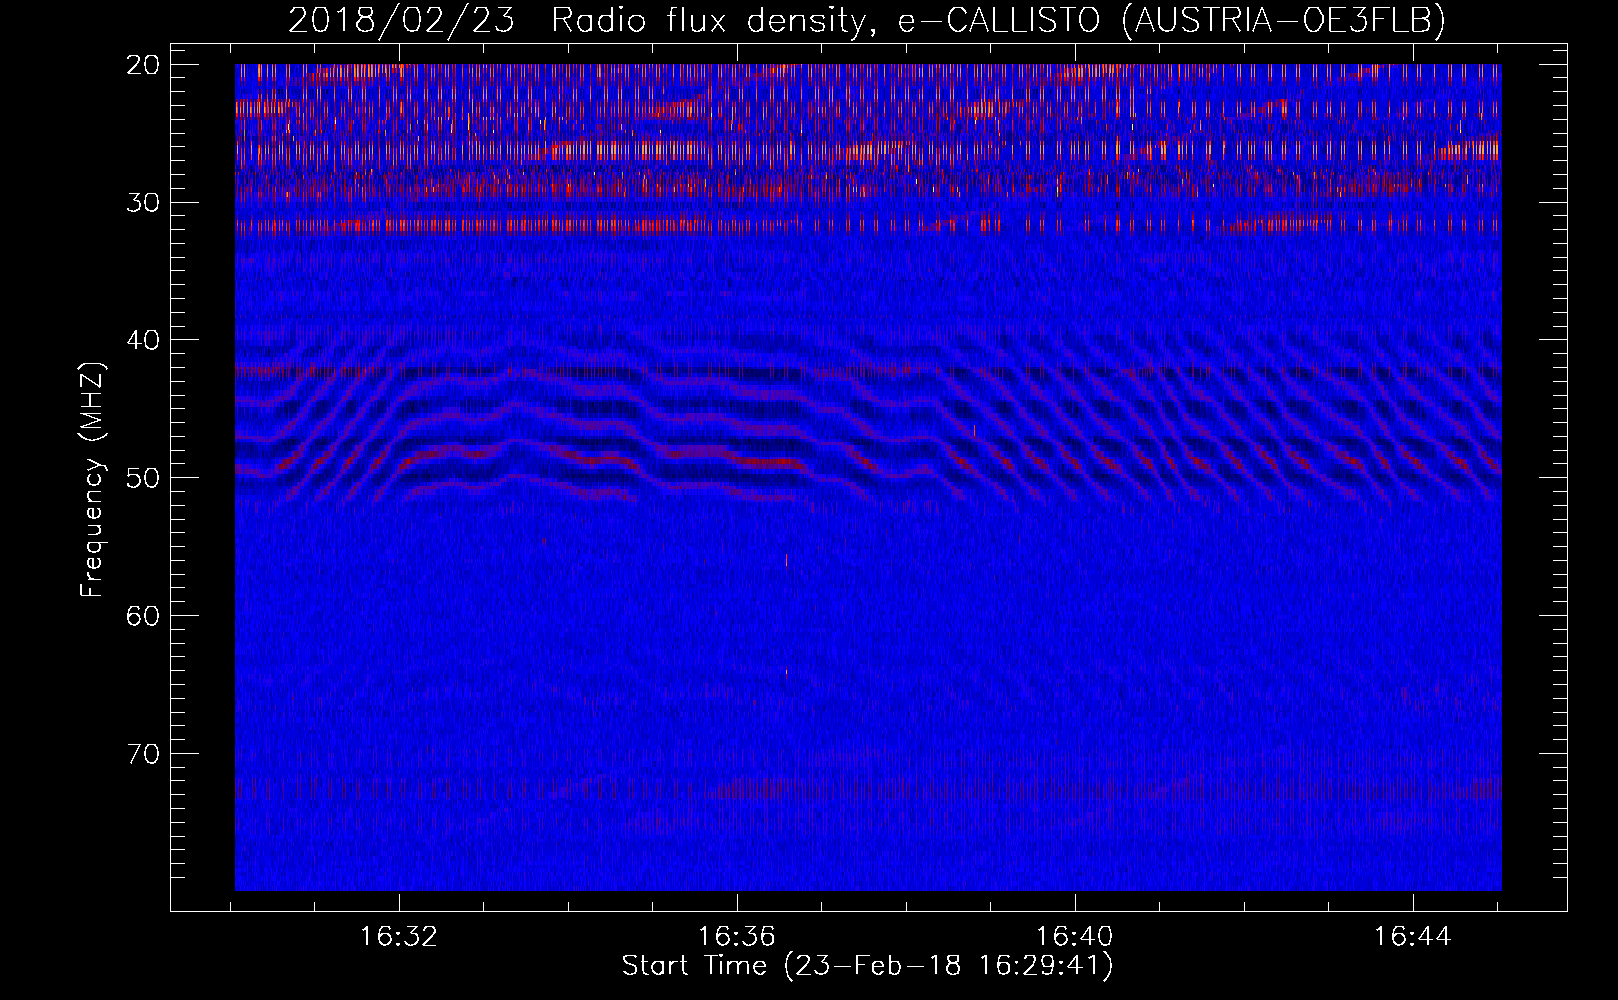Click the 20 frequency tick label

143,65
